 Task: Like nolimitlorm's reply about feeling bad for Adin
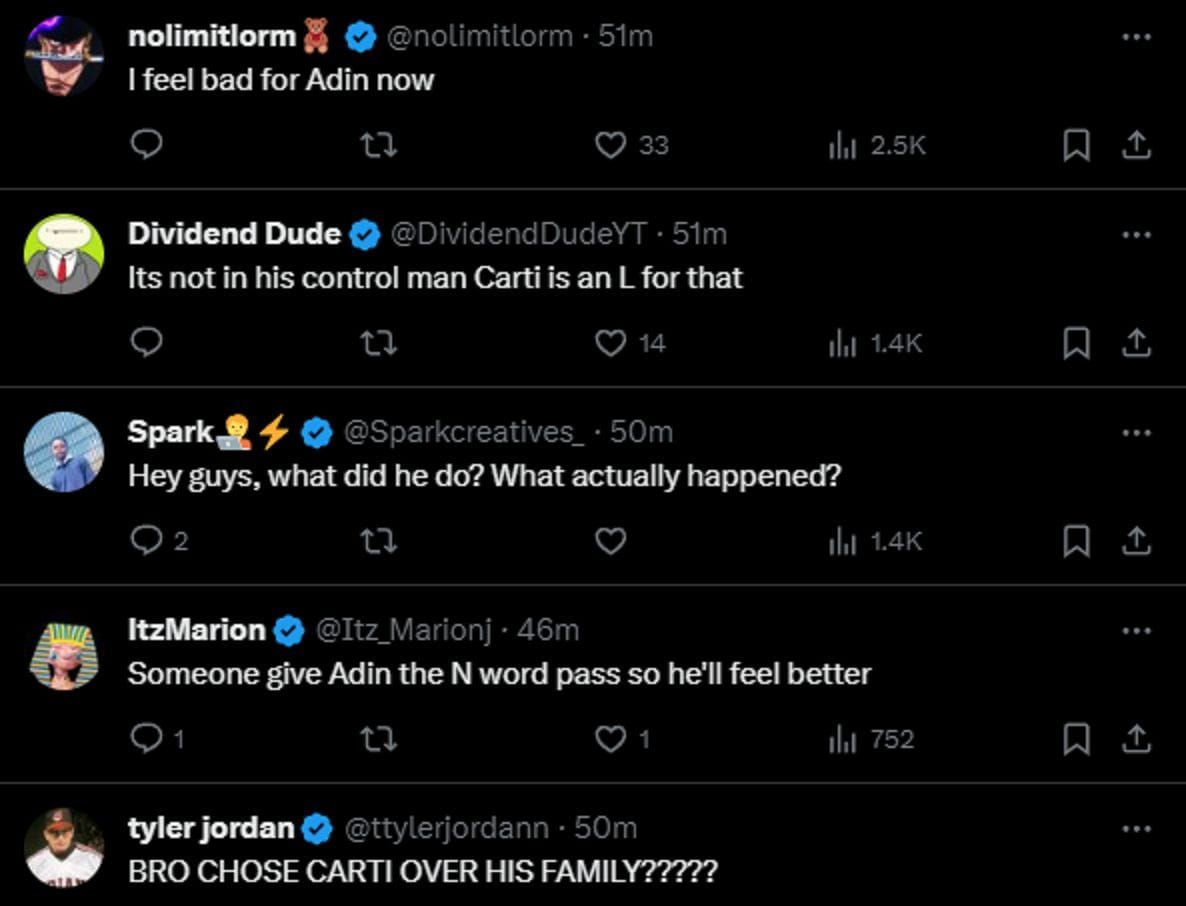tap(610, 145)
